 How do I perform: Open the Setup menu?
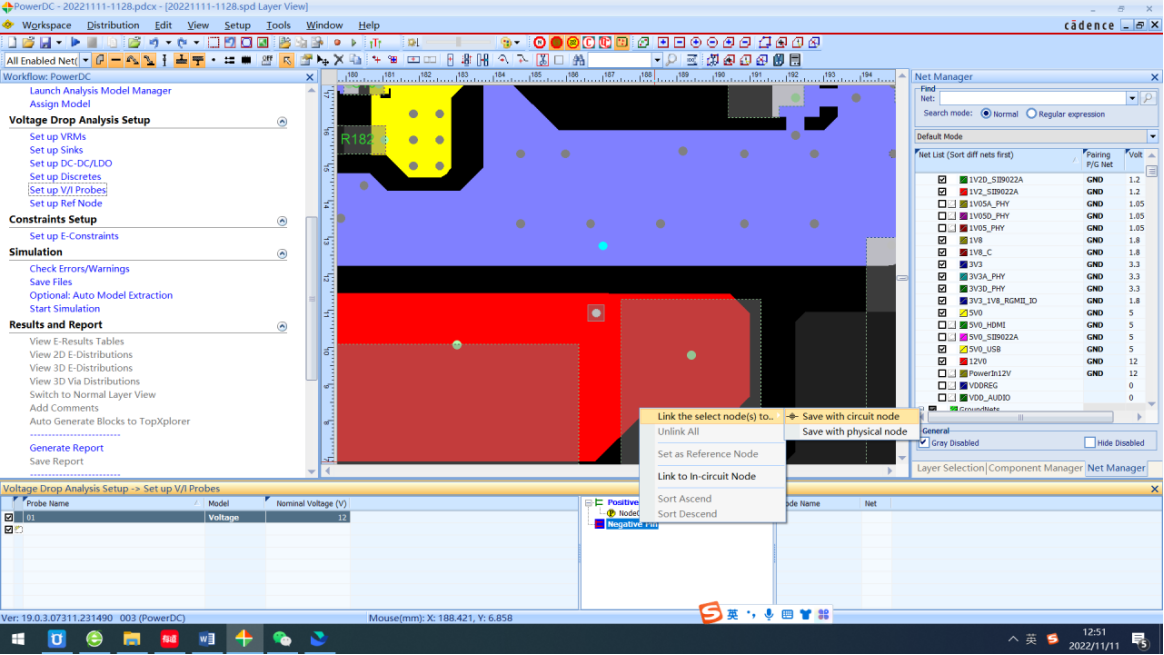238,25
